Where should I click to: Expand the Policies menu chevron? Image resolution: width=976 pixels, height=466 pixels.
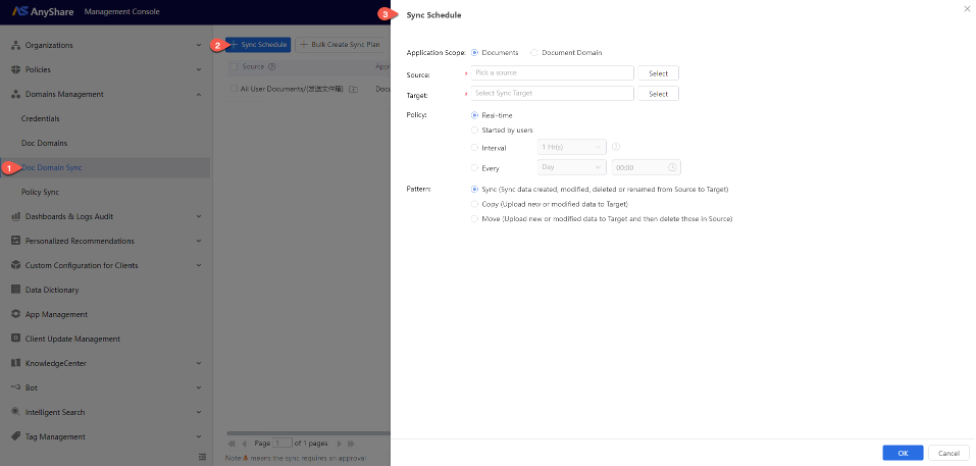point(199,70)
